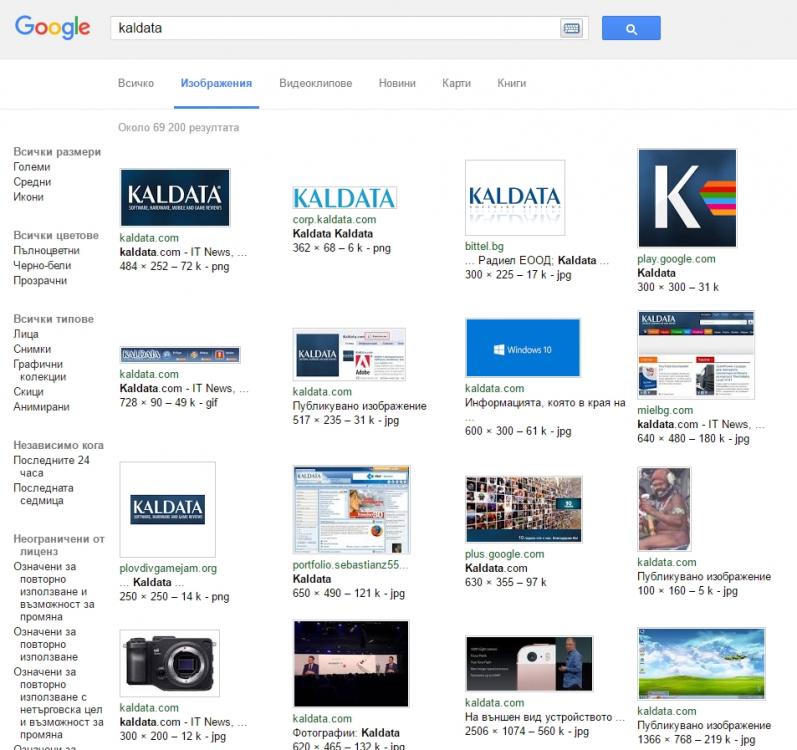This screenshot has height=750, width=797.
Task: Select the с нетърговска цел и възможност за промяна filter
Action: [58, 703]
